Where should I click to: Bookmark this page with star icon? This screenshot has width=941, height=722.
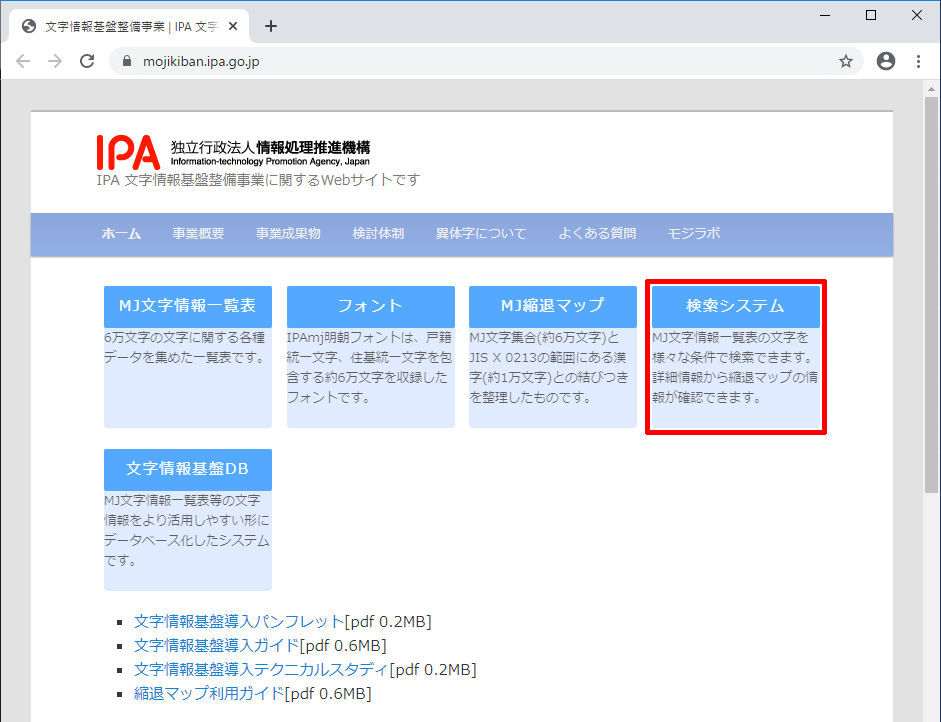tap(846, 61)
